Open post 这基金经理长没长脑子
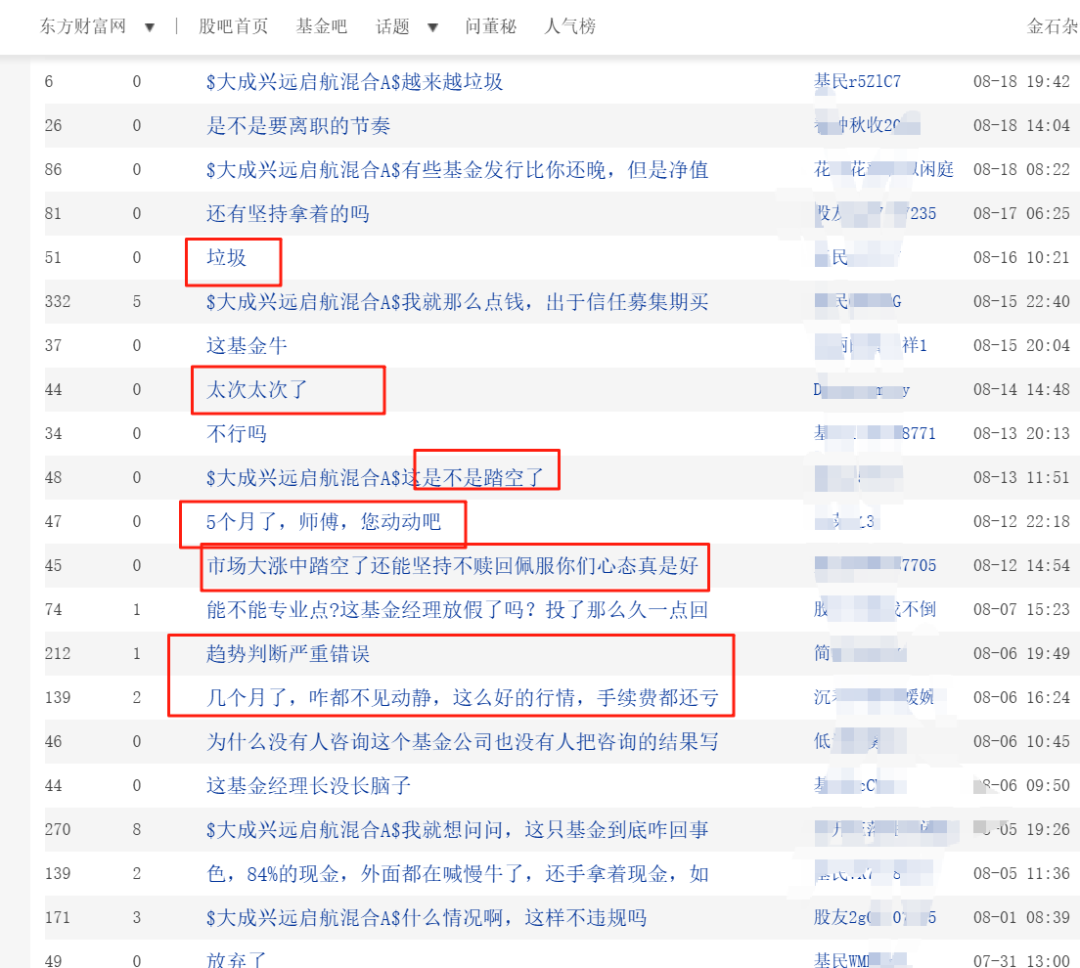 click(x=309, y=785)
